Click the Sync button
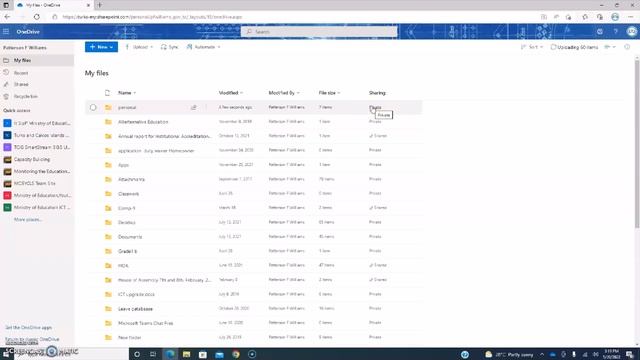The image size is (640, 360). [x=169, y=47]
